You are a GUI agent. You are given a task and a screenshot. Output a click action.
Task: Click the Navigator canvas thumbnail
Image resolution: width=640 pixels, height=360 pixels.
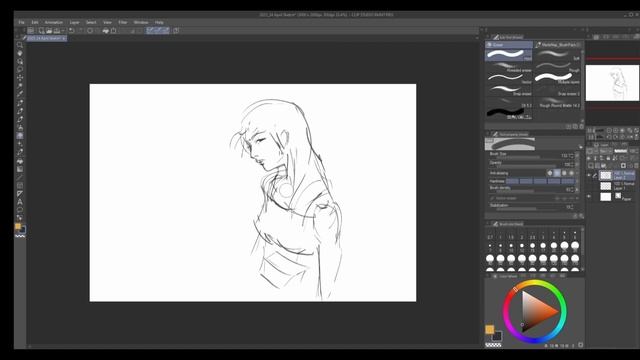tap(612, 83)
